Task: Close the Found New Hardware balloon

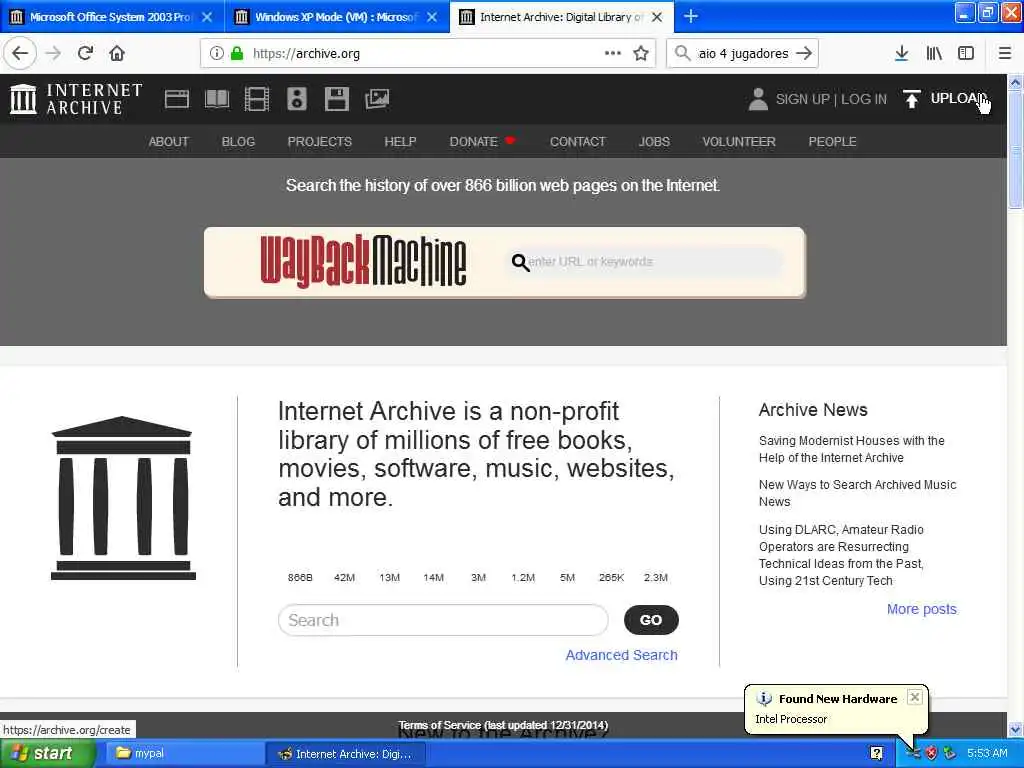Action: click(915, 697)
